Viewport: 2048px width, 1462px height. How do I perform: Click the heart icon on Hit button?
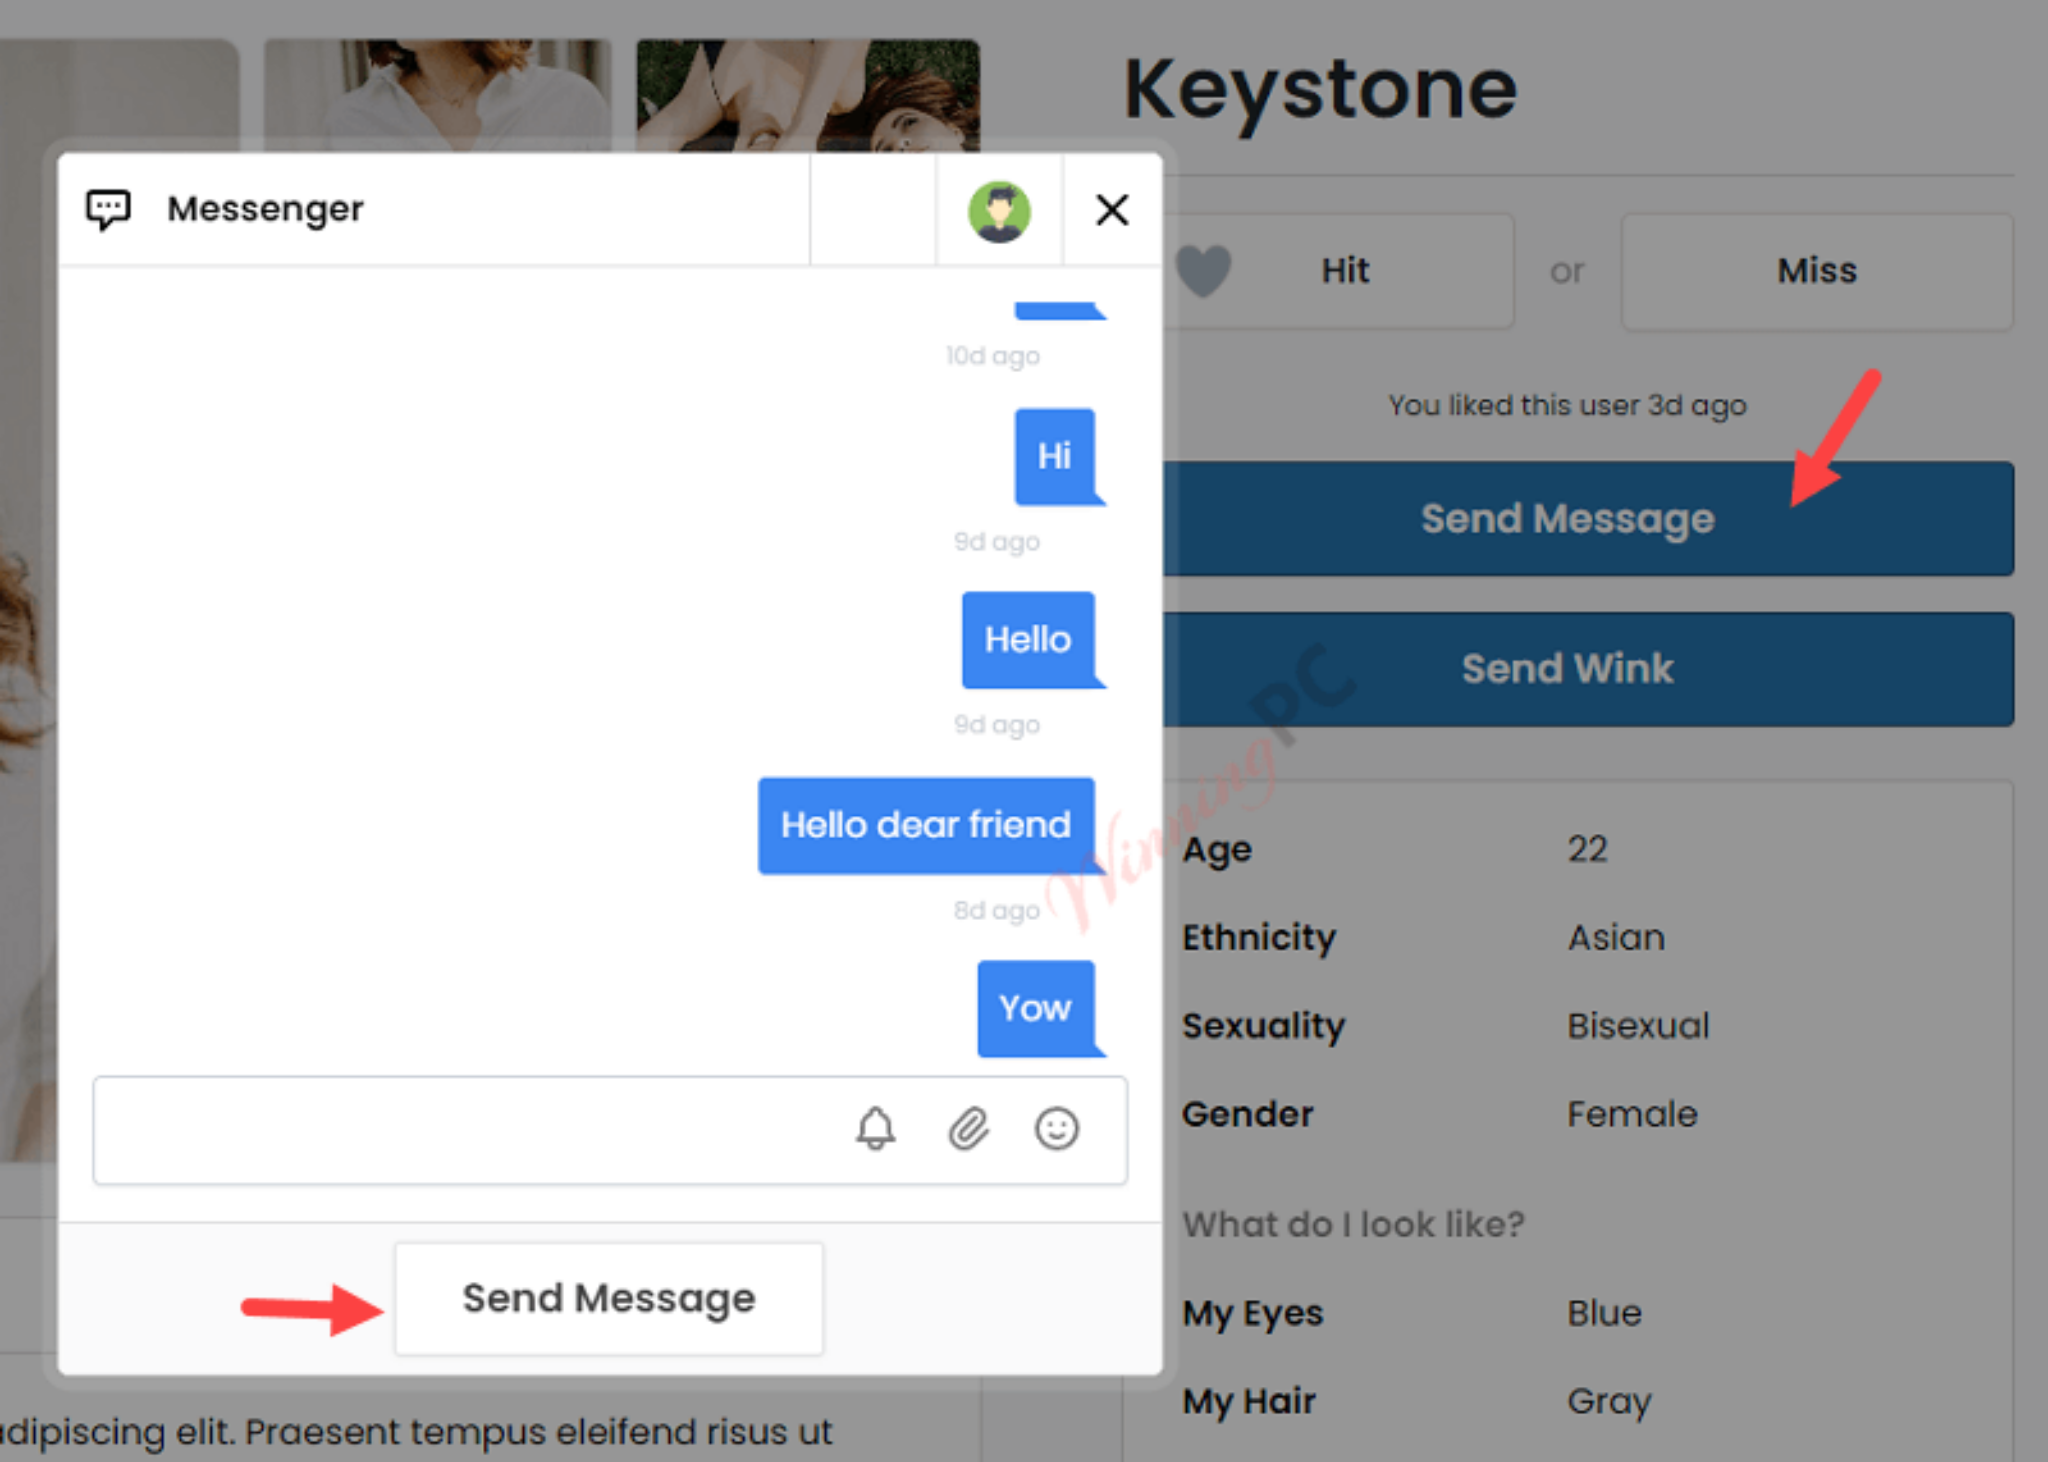tap(1203, 270)
